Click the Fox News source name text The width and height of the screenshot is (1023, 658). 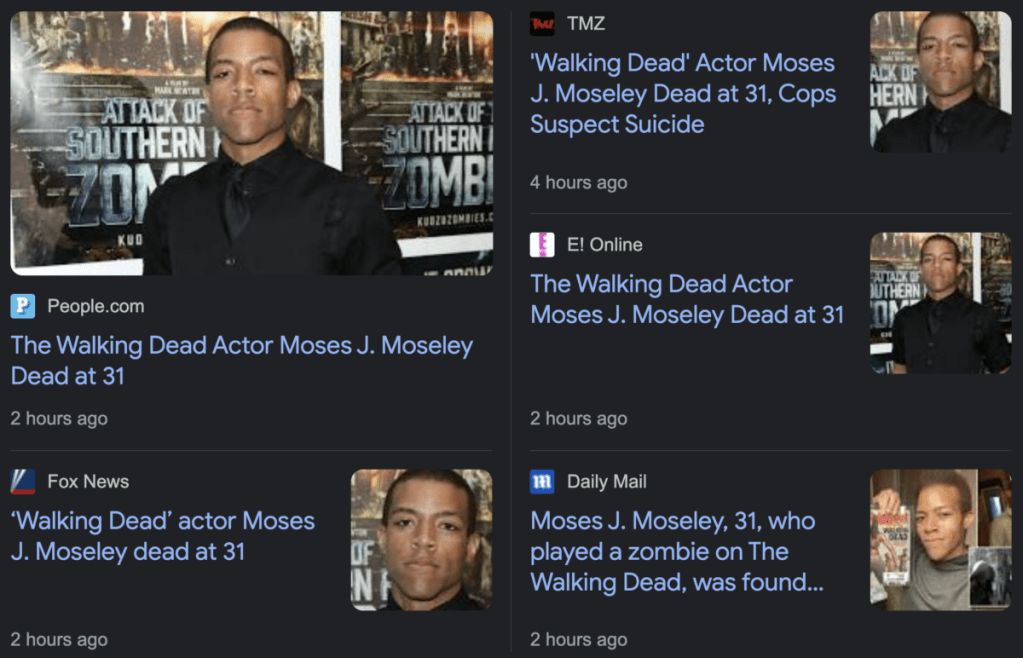click(x=88, y=481)
